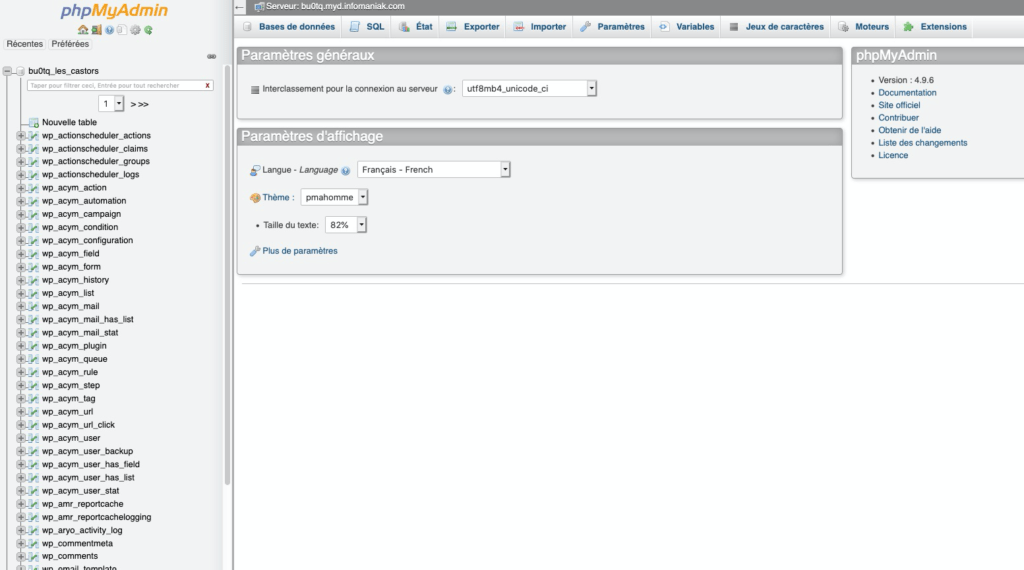Click the collapse panel arrow left of Serveur
The width and height of the screenshot is (1024, 570).
click(240, 7)
